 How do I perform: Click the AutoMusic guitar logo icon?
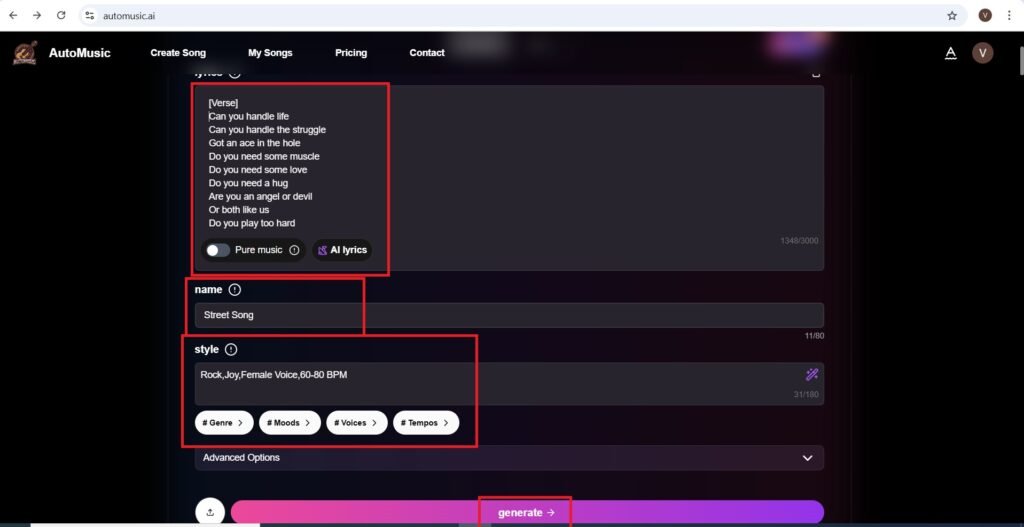[25, 52]
